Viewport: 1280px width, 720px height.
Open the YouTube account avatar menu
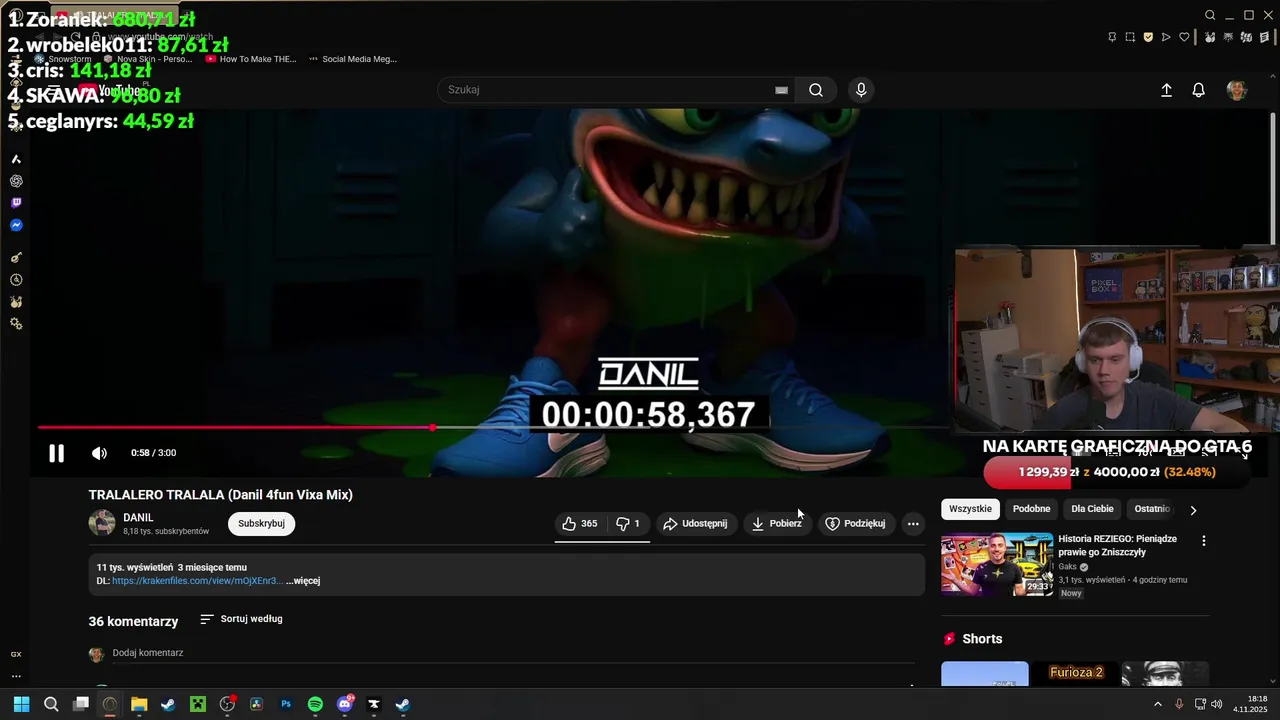1237,90
